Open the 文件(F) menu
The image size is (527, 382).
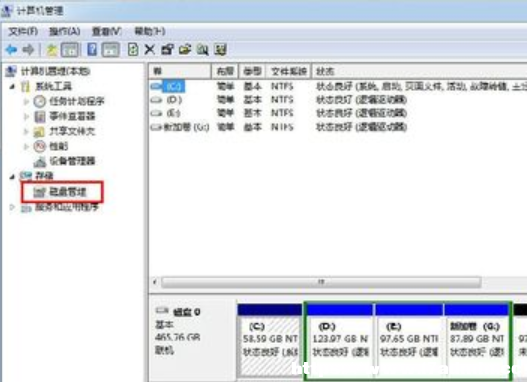click(23, 31)
